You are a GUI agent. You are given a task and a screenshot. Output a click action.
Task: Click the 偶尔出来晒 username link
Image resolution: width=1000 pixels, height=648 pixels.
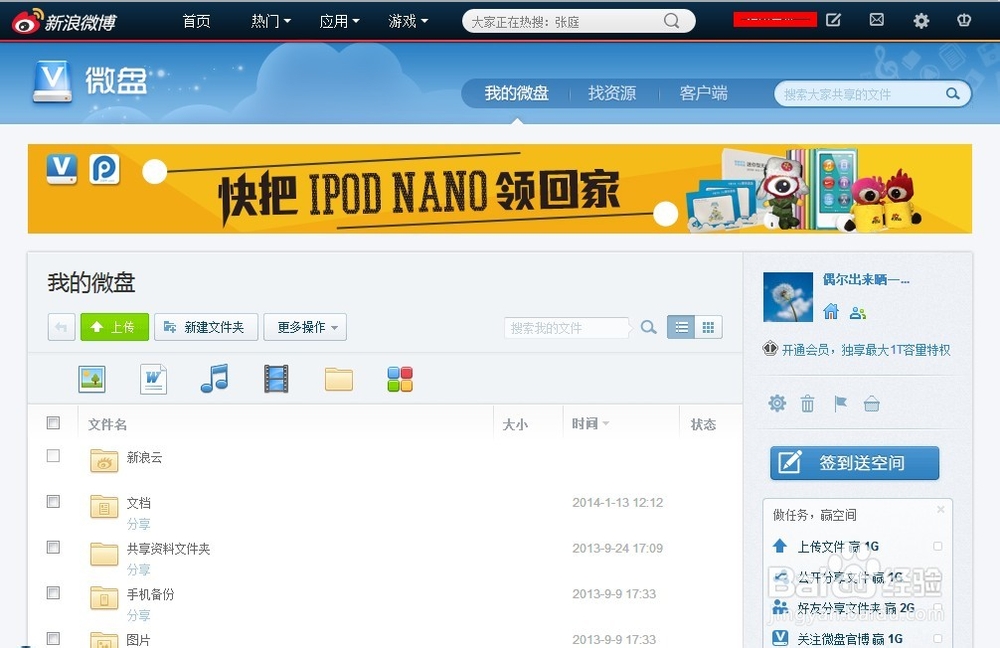point(865,279)
